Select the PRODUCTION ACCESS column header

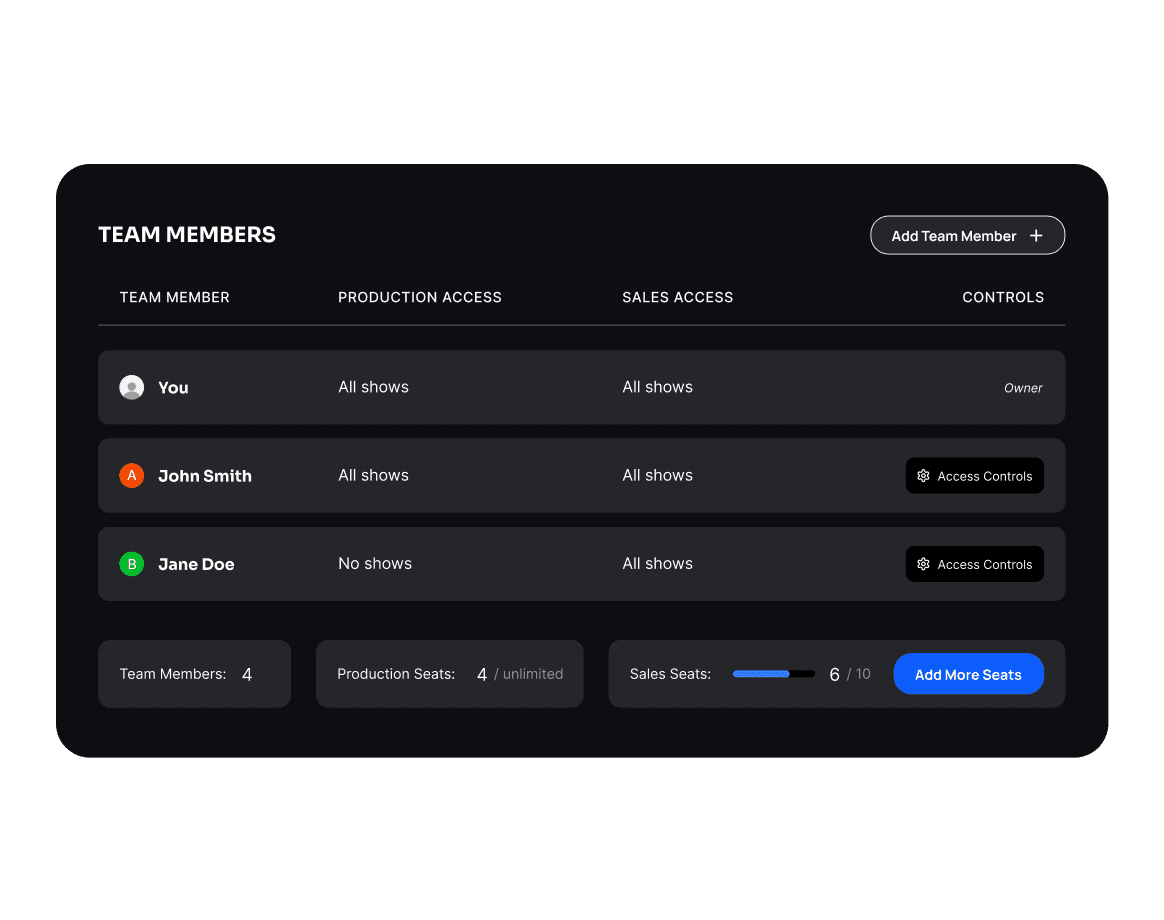pos(419,297)
